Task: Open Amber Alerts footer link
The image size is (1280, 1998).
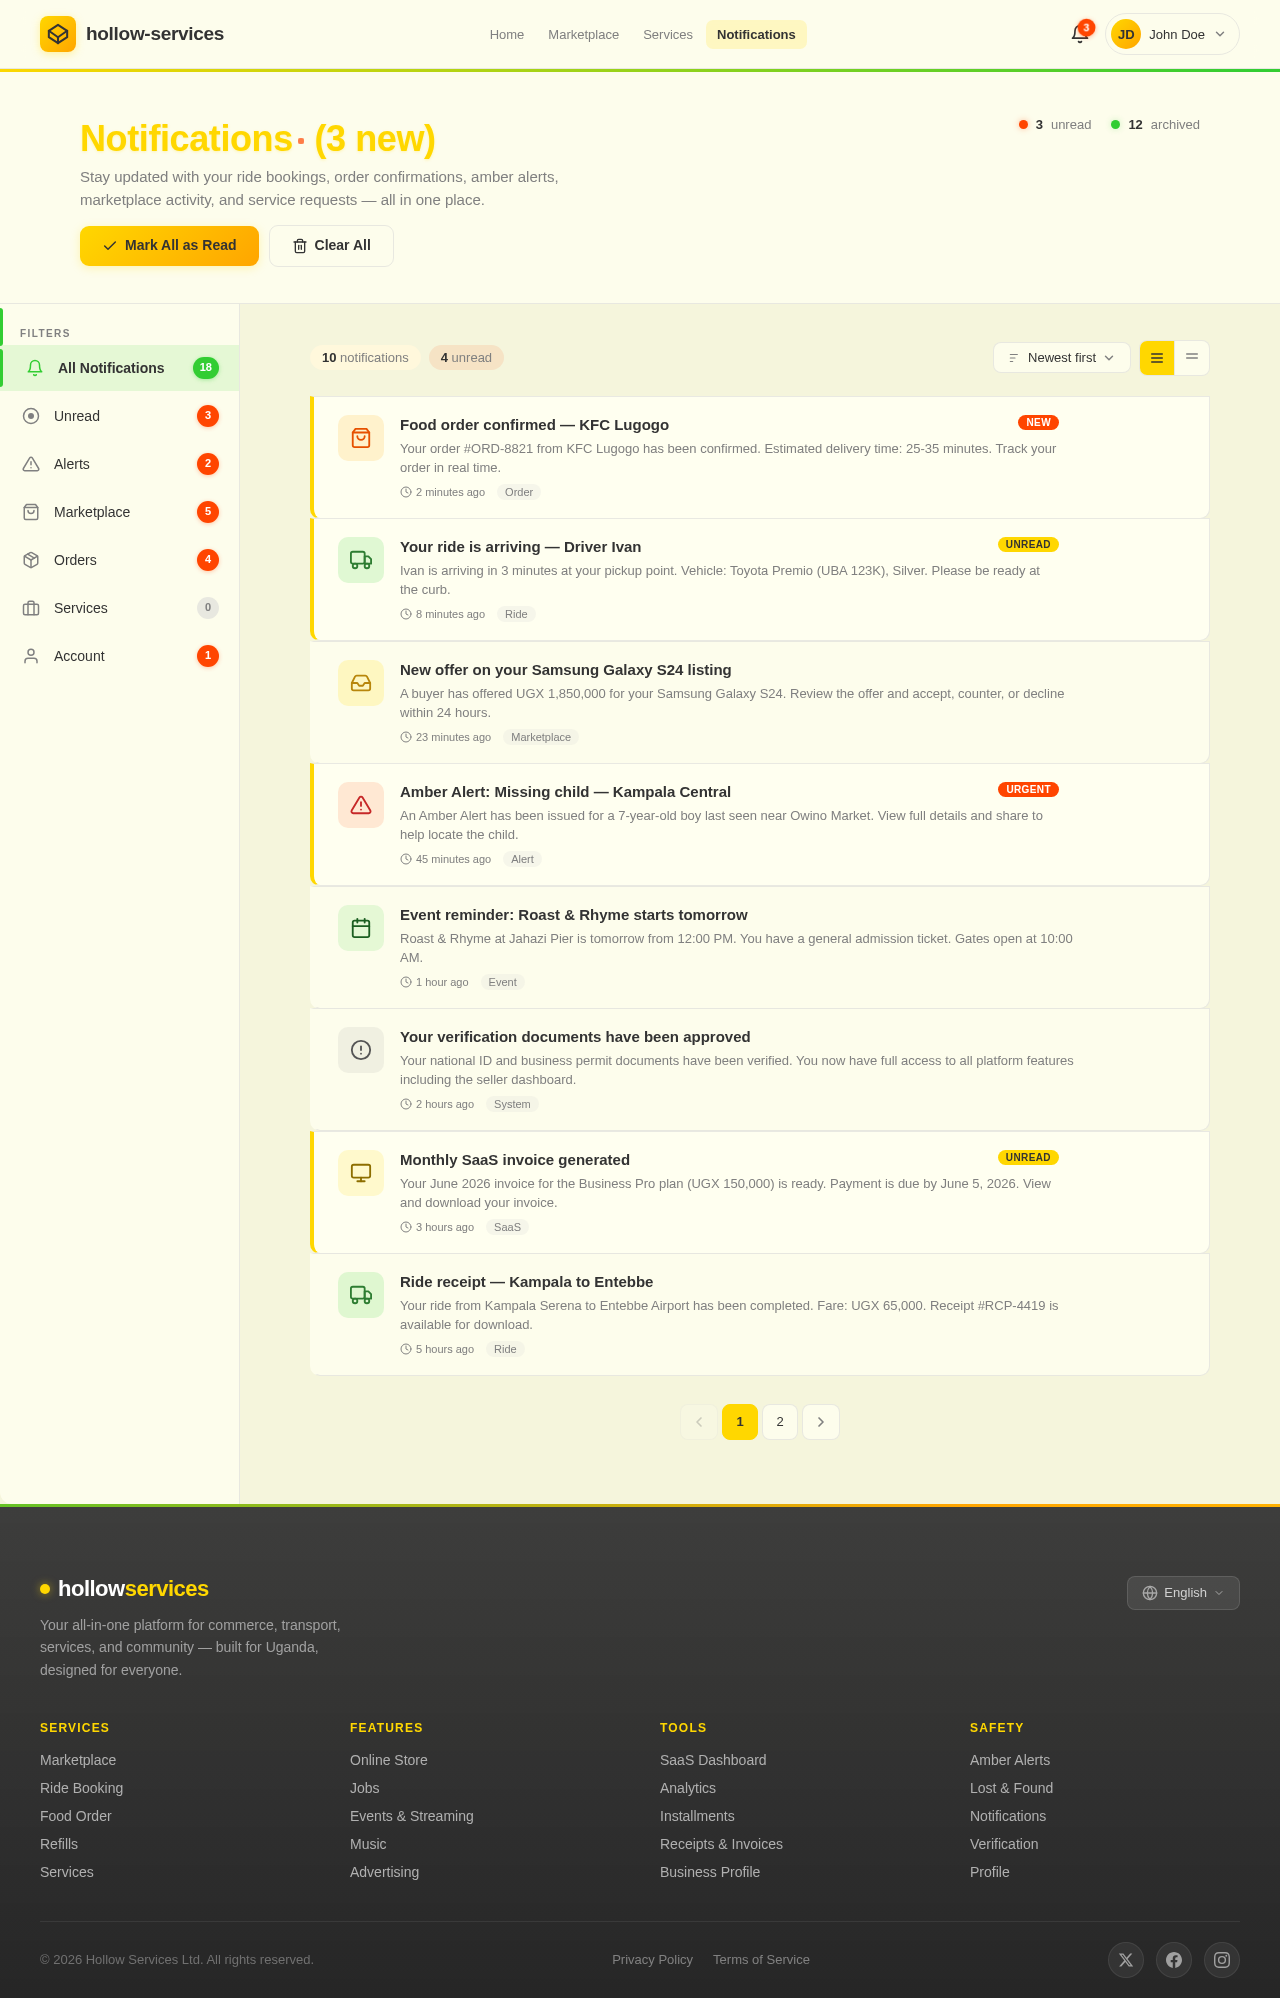Action: click(x=1010, y=1760)
